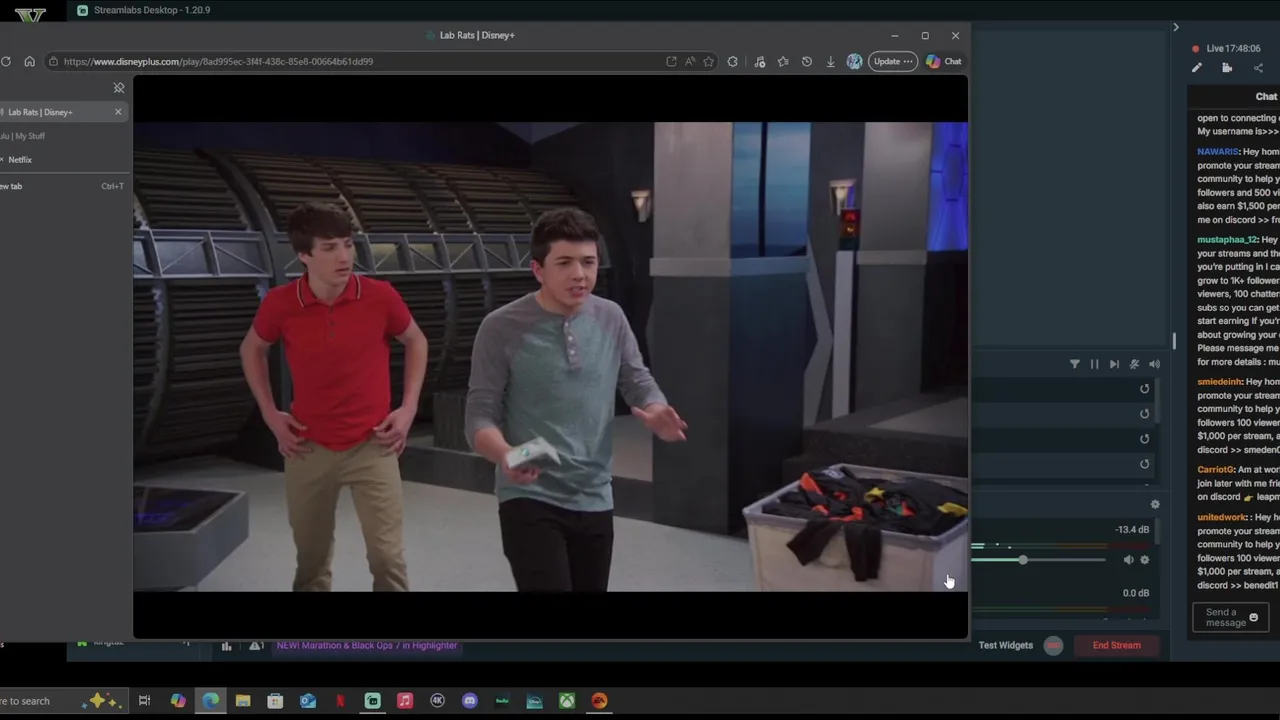Open the Xbox app from the taskbar

567,701
